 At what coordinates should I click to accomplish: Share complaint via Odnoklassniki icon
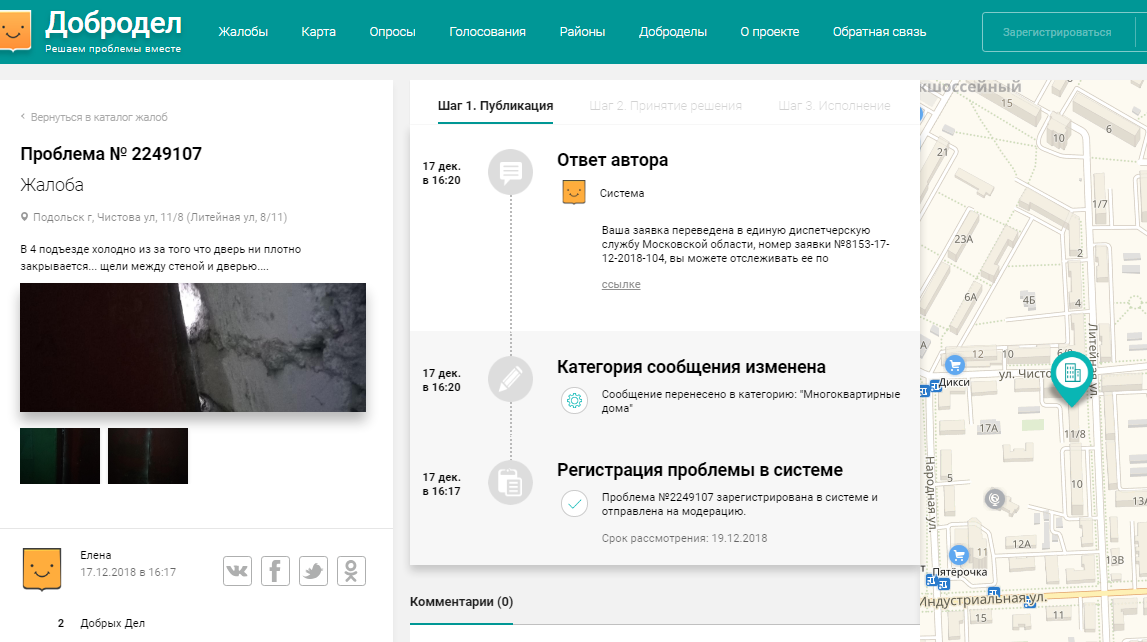point(351,571)
